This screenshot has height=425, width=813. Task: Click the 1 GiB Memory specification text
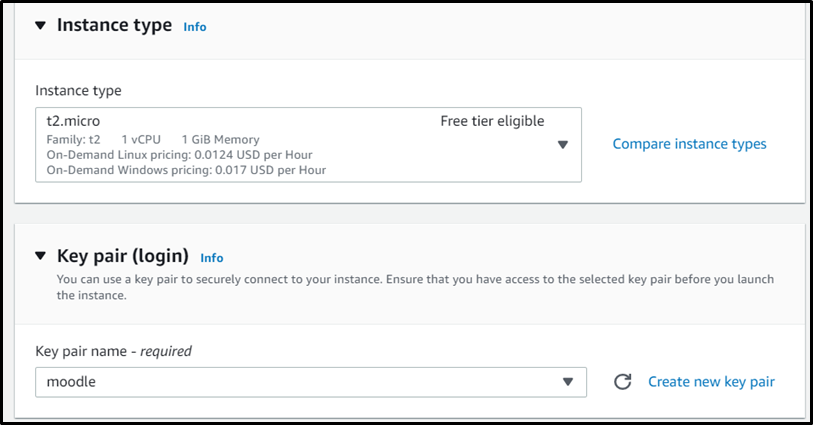pyautogui.click(x=220, y=140)
